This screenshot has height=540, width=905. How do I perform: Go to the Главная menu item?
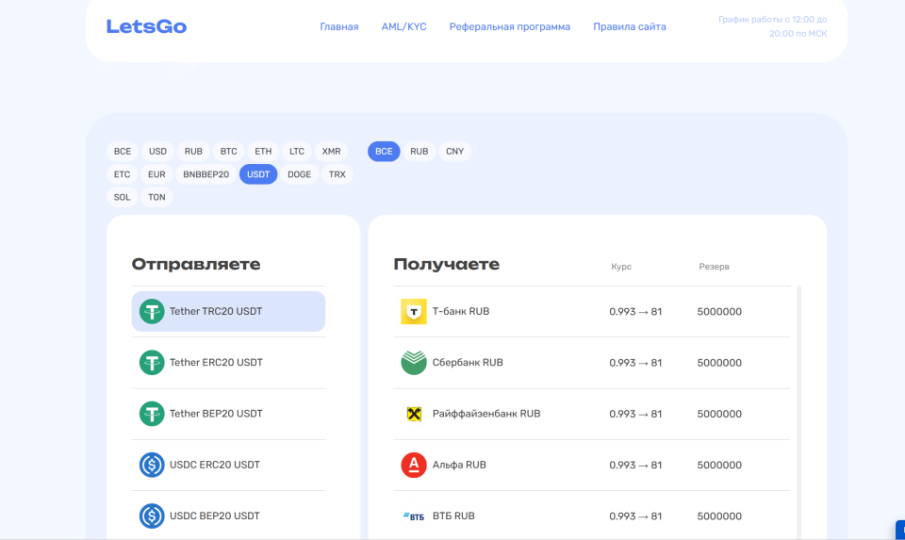point(339,27)
